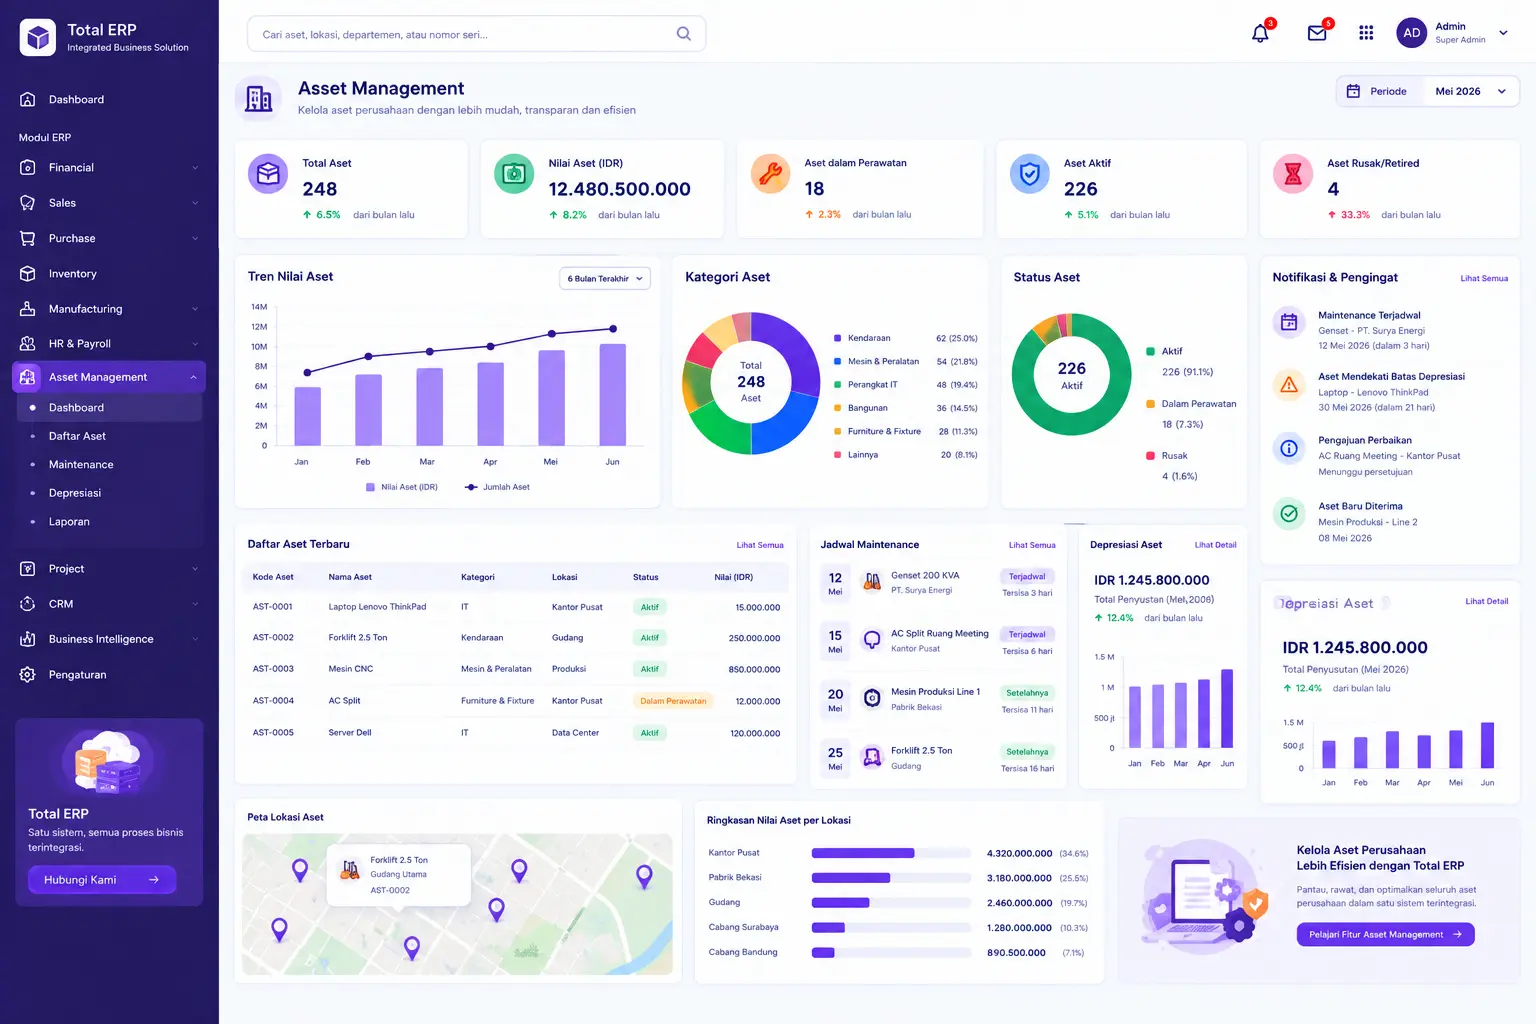The height and width of the screenshot is (1024, 1536).
Task: Expand the Purchase sidebar module
Action: point(109,239)
